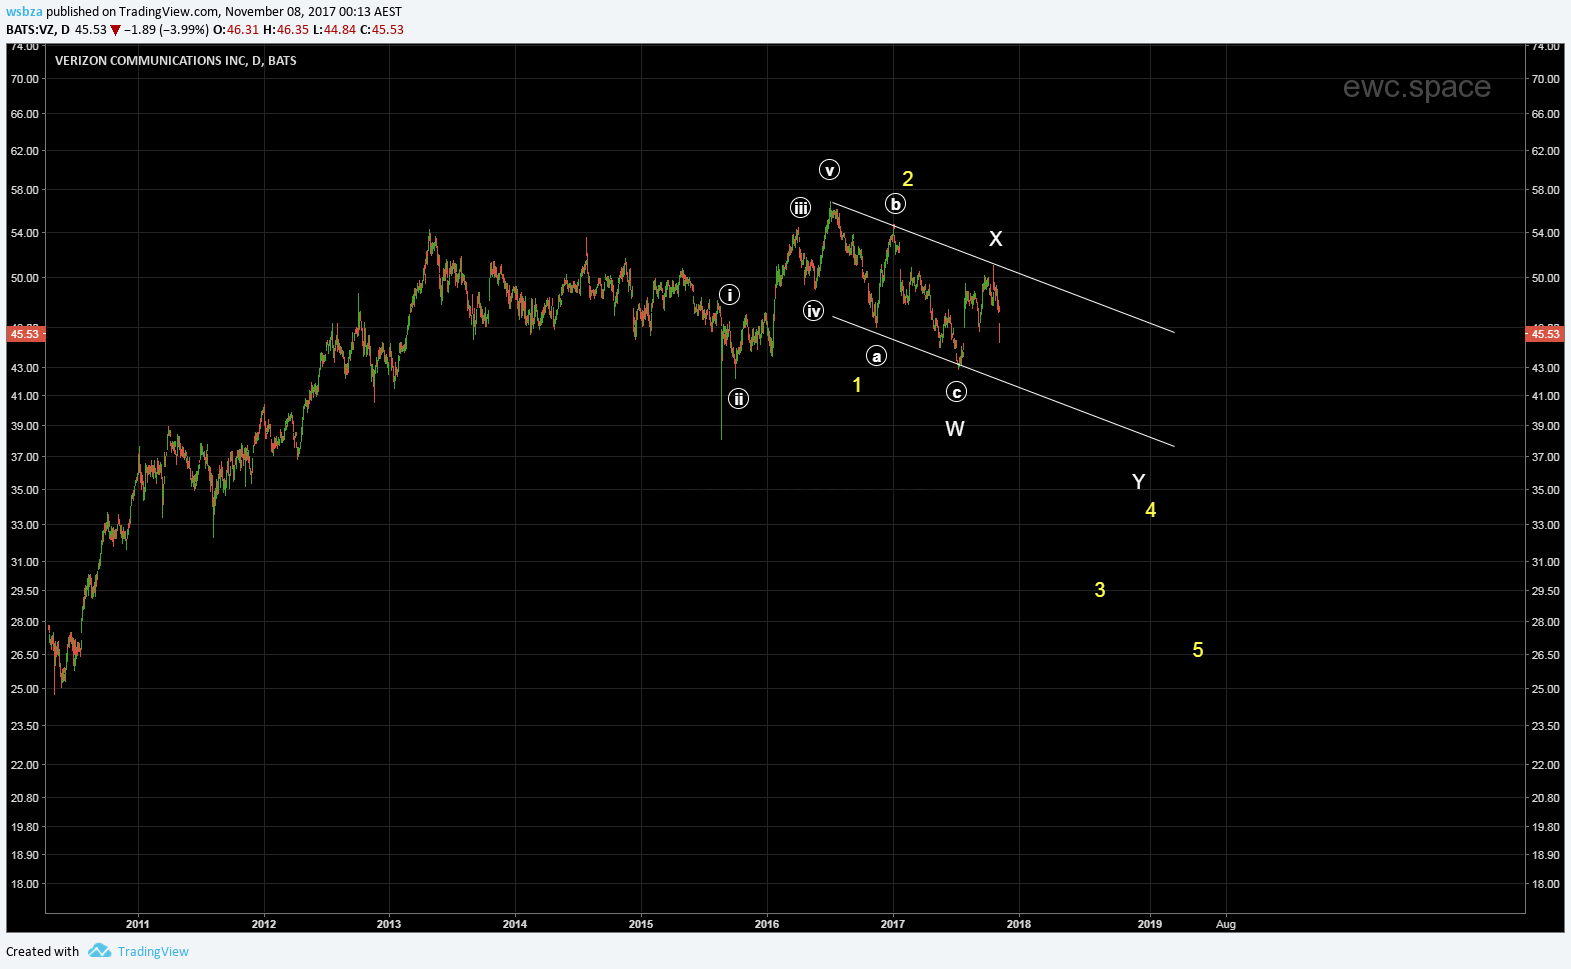
Task: Click the circled wave ii marker
Action: coord(738,399)
